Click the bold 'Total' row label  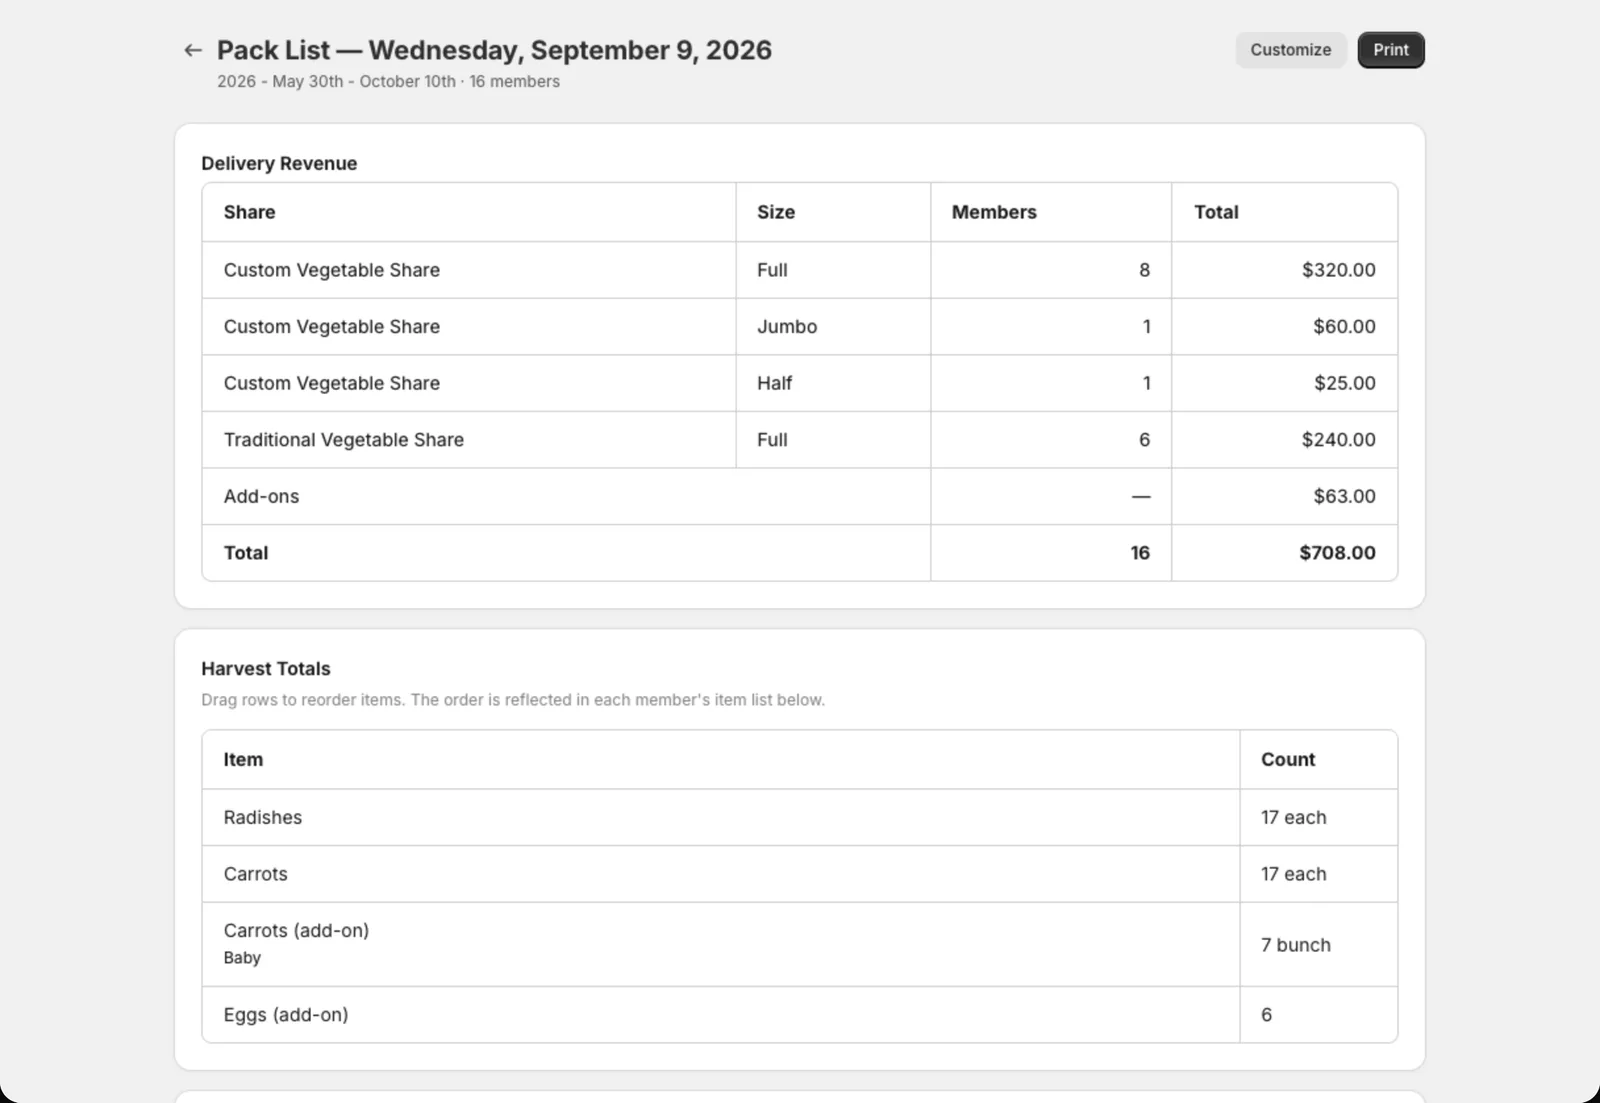click(x=246, y=553)
